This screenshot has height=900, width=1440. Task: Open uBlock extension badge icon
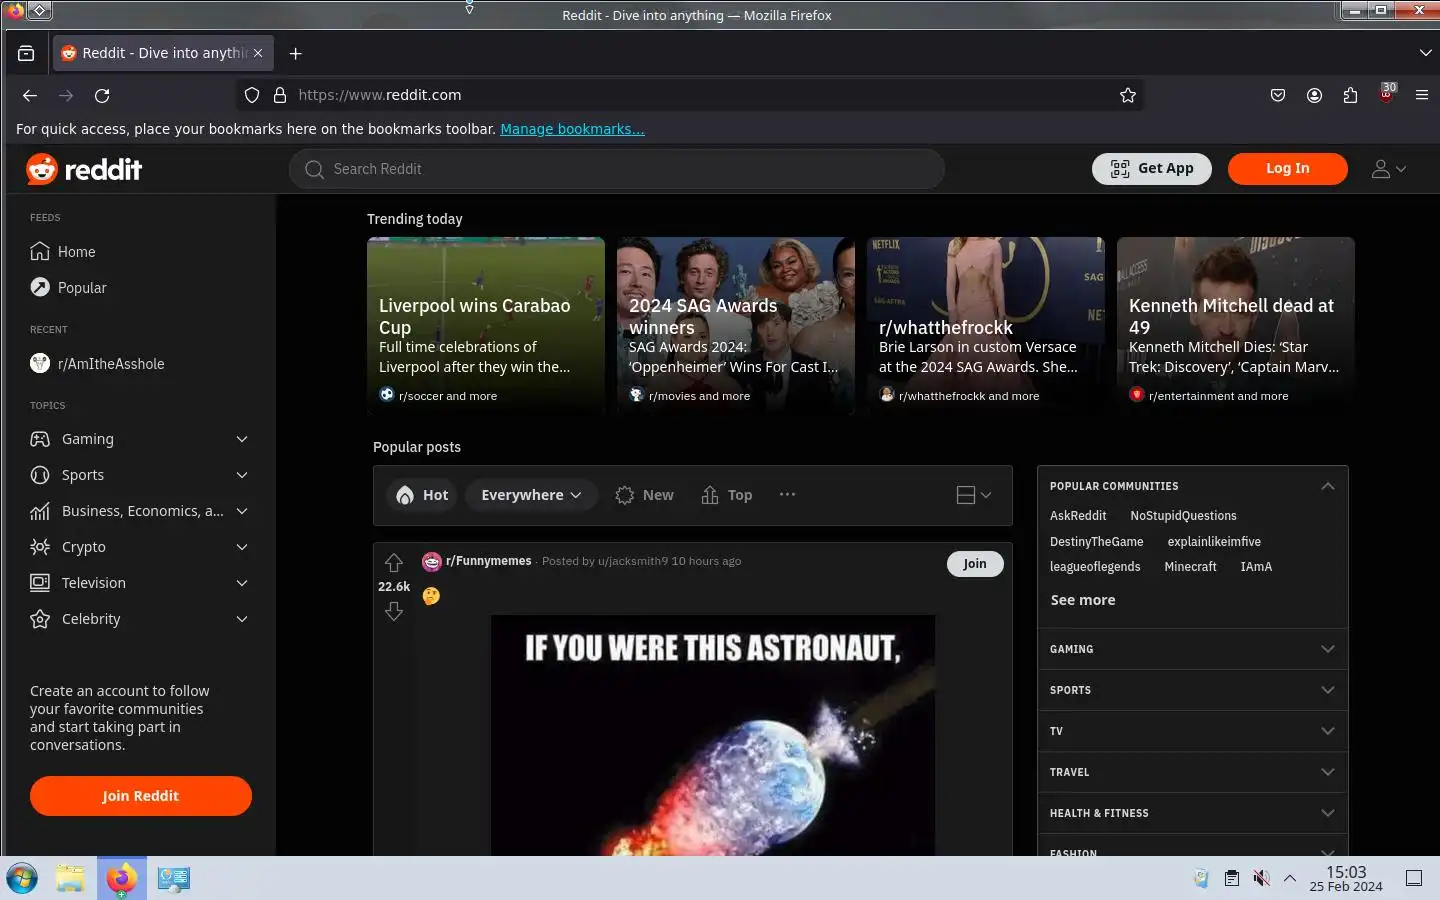(x=1387, y=93)
